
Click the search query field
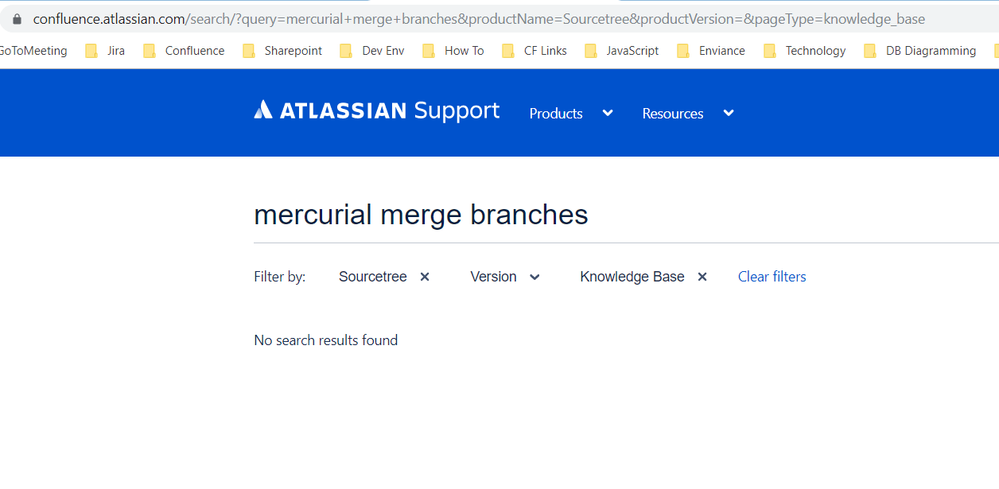point(626,215)
